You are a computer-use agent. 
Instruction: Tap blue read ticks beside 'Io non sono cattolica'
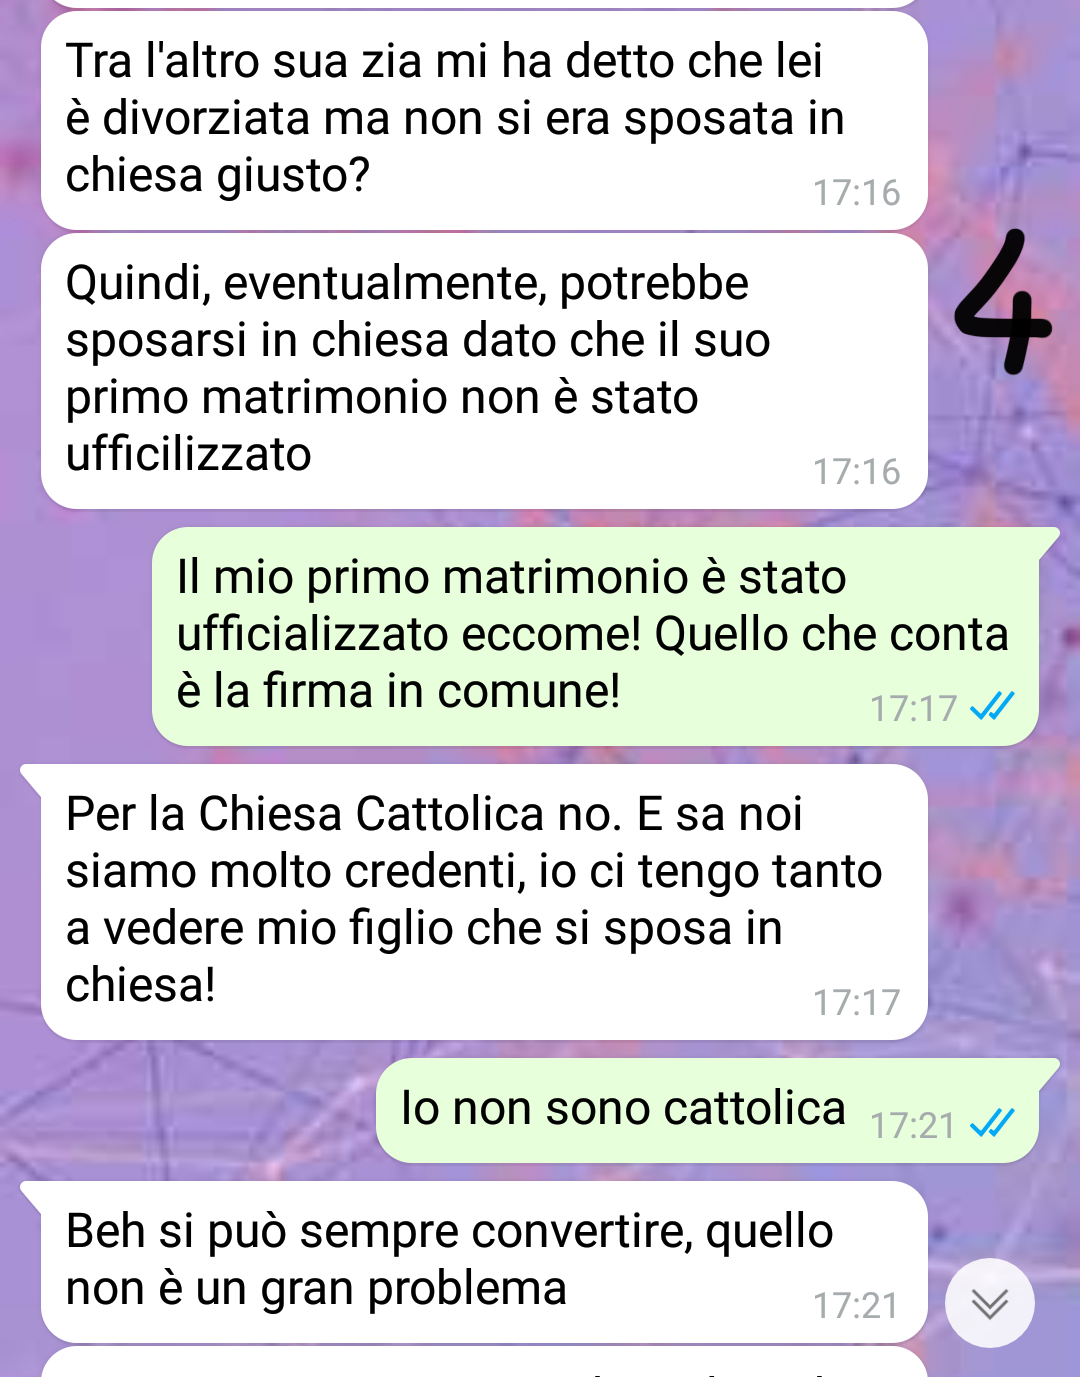click(992, 1124)
